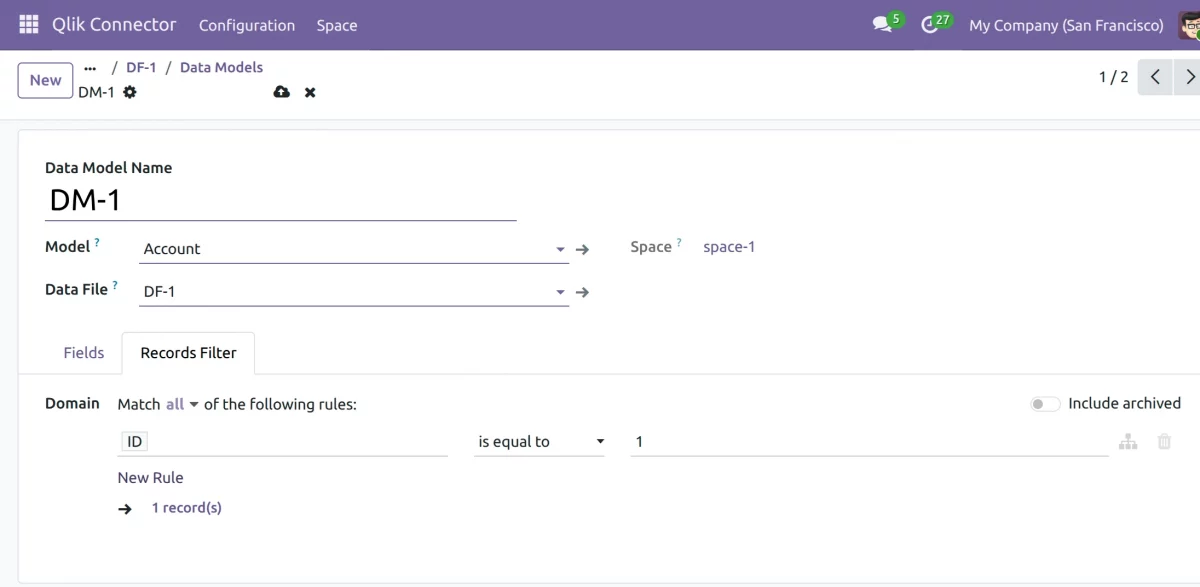Click the gear actions icon beside DM-1

[130, 92]
